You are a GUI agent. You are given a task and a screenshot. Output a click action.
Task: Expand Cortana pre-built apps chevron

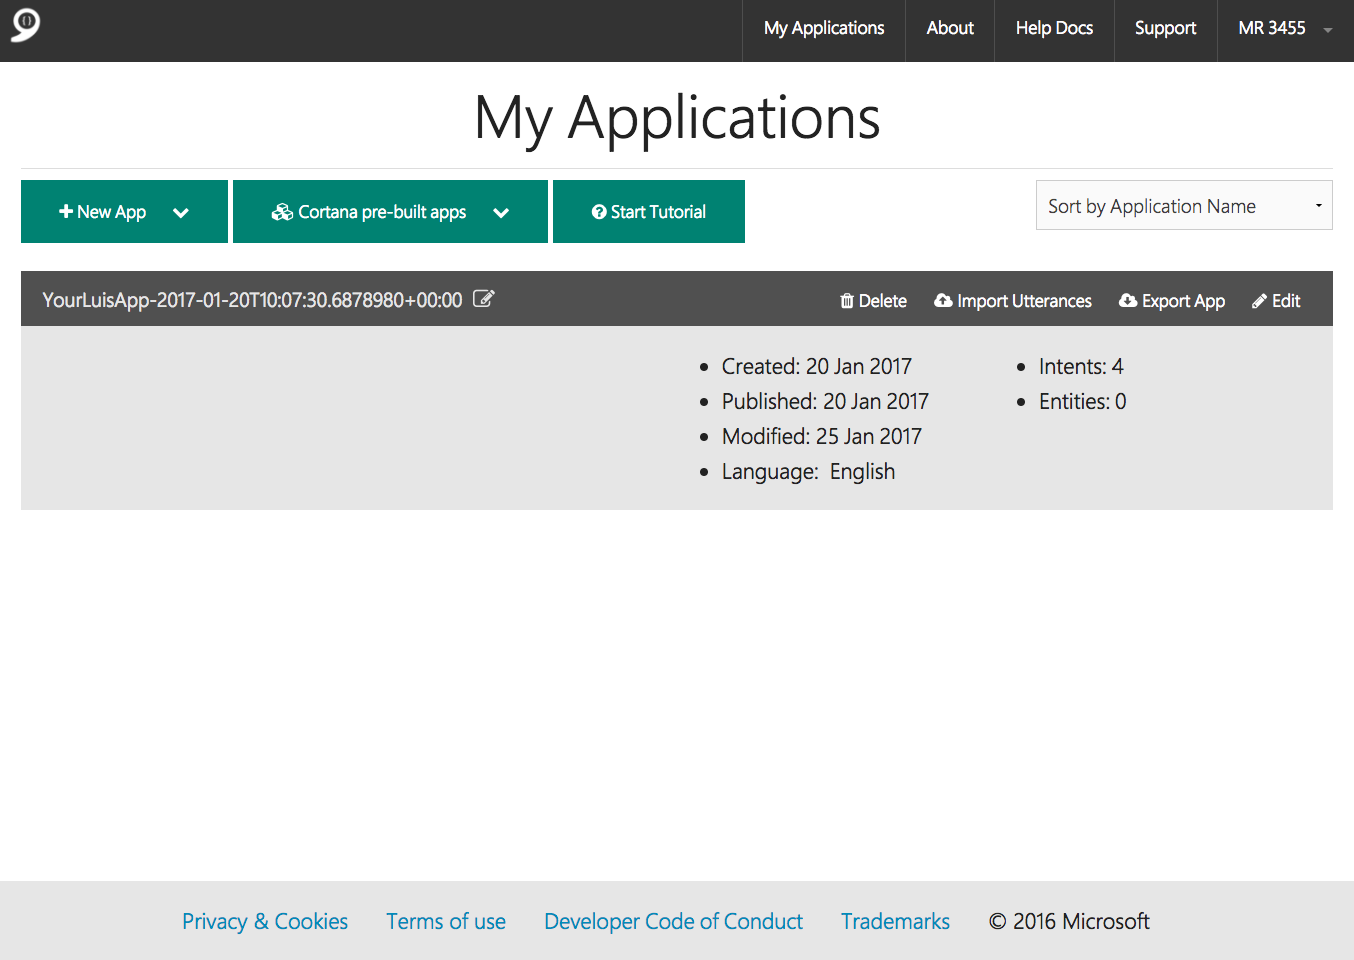tap(501, 212)
